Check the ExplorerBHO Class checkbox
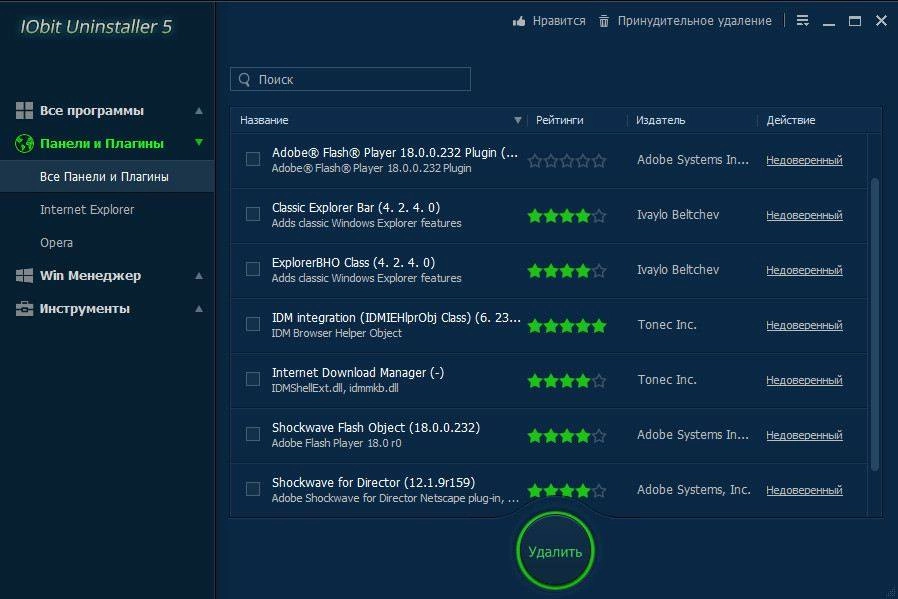This screenshot has height=599, width=898. 253,269
